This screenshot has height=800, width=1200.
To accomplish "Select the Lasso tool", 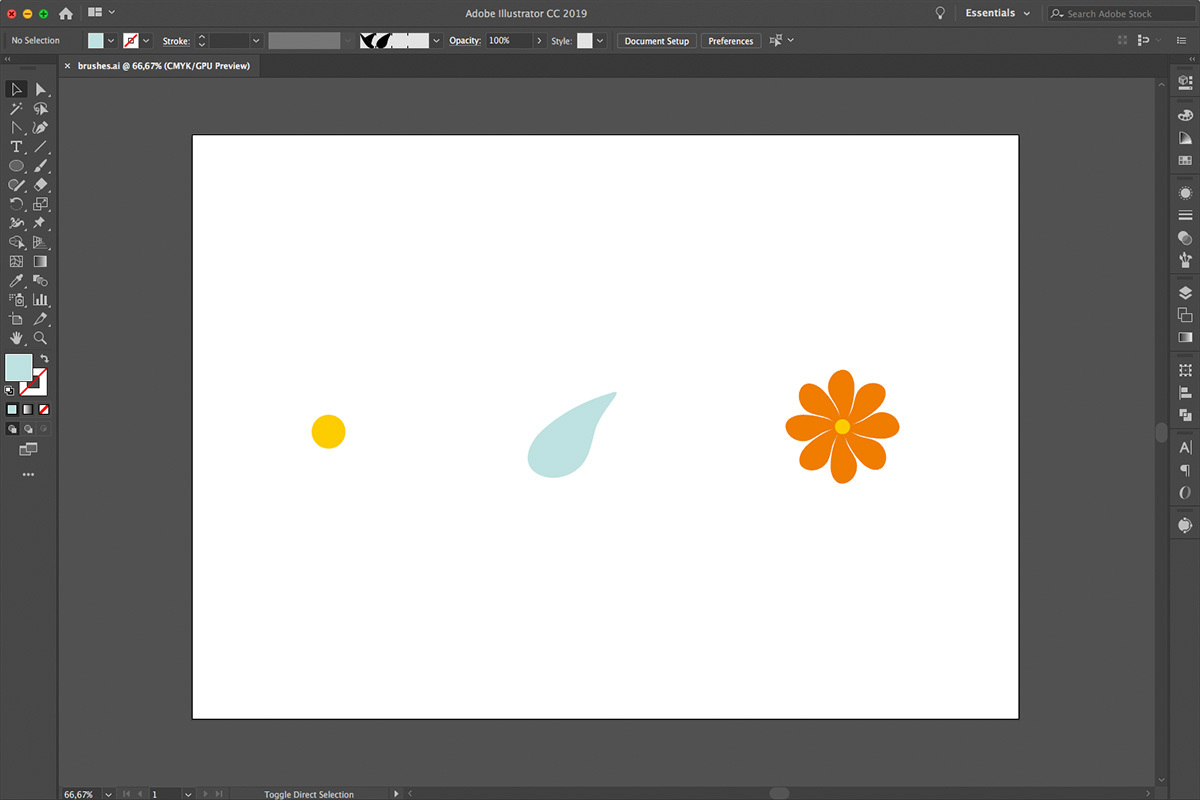I will (x=41, y=109).
